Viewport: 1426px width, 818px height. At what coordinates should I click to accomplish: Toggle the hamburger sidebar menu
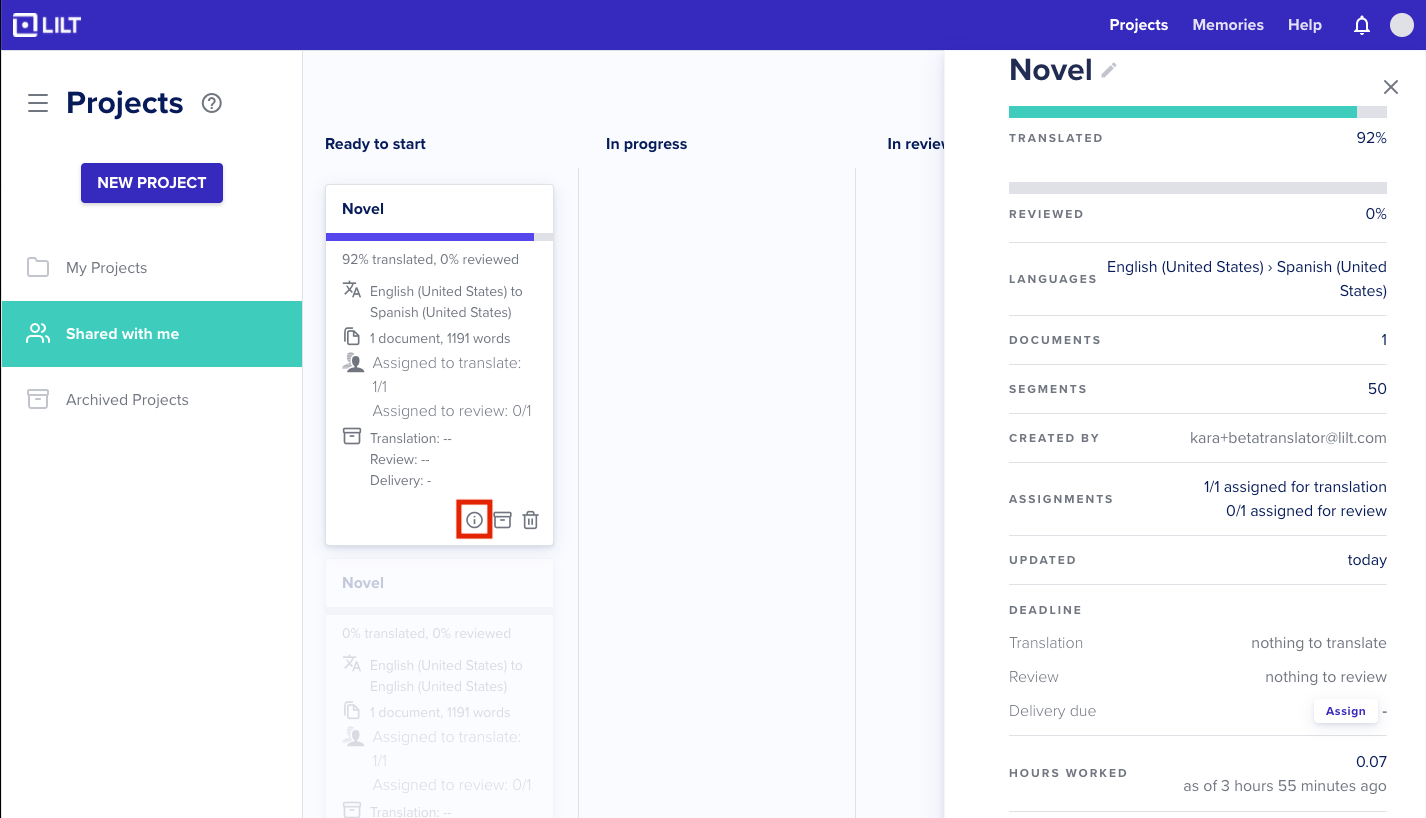(x=38, y=103)
